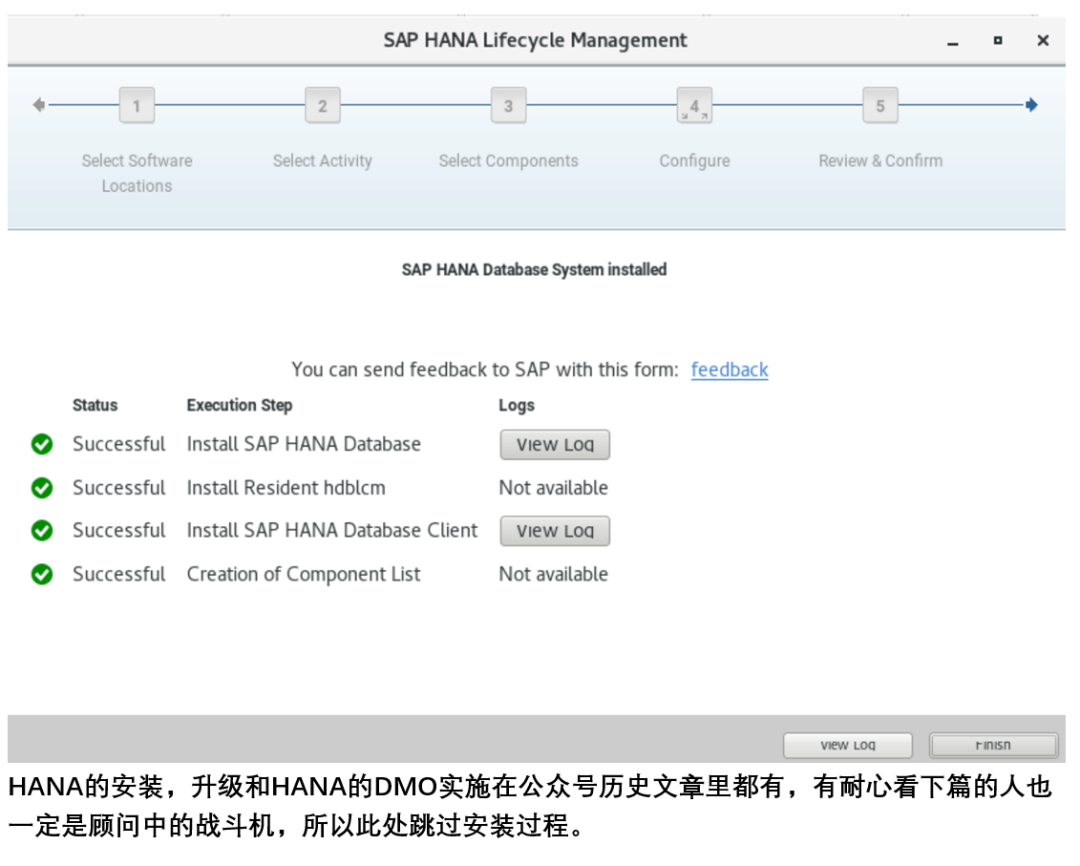Click the green check for Install Resident hdblcm
The image size is (1080, 866).
[42, 488]
